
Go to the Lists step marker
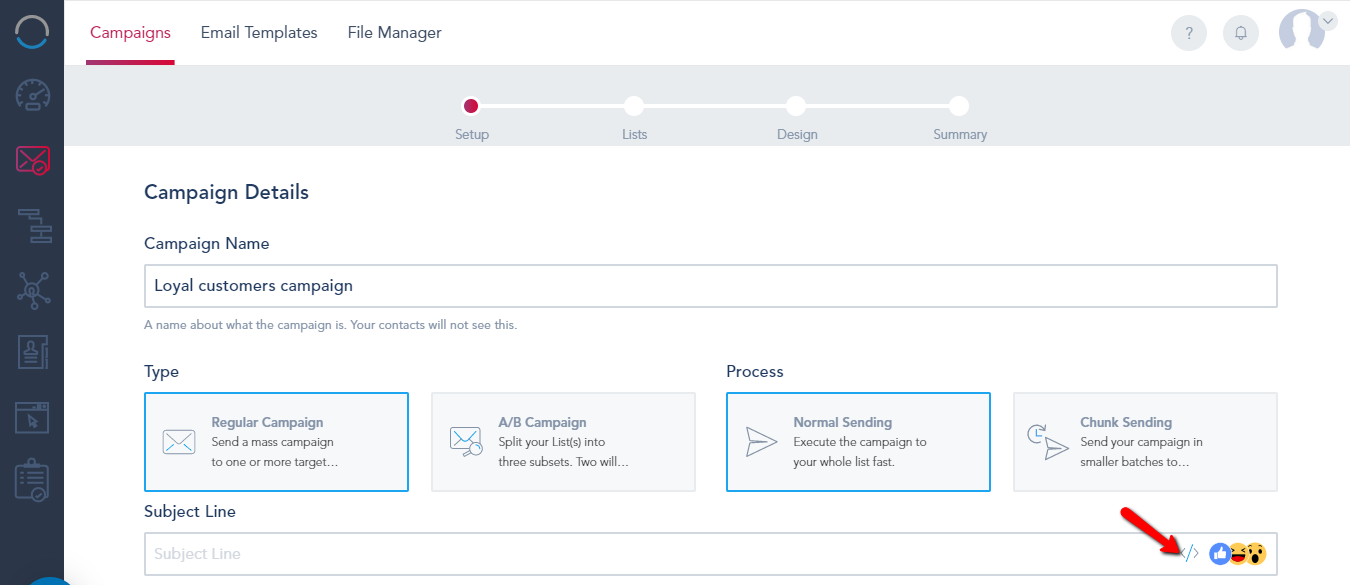point(634,106)
